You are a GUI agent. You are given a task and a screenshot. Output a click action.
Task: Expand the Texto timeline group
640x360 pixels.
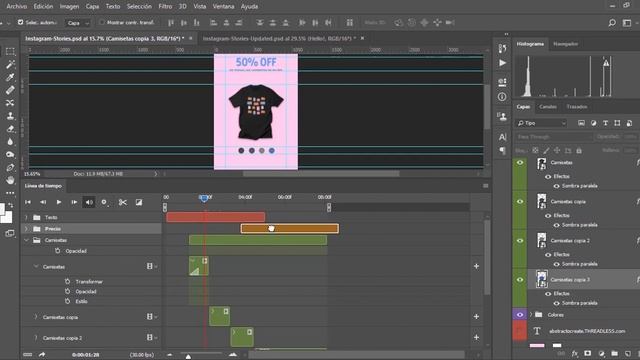click(x=27, y=218)
